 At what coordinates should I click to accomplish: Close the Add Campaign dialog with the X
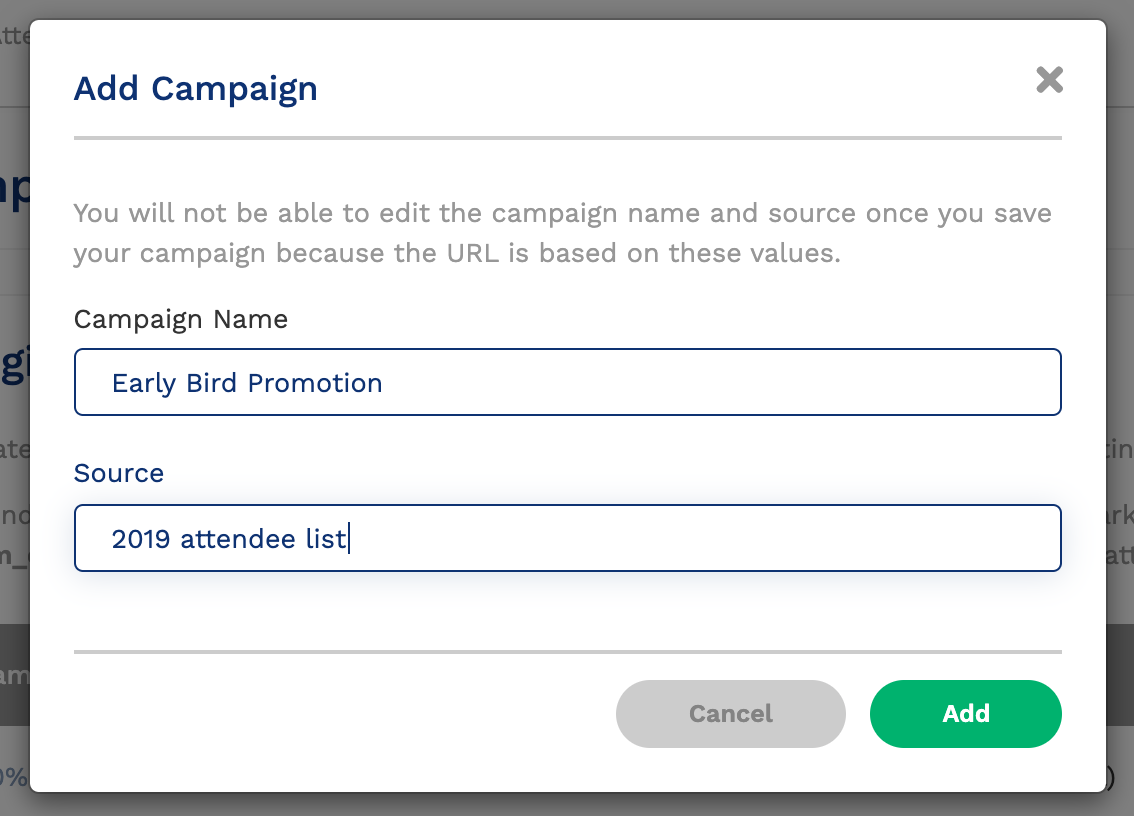[1049, 80]
